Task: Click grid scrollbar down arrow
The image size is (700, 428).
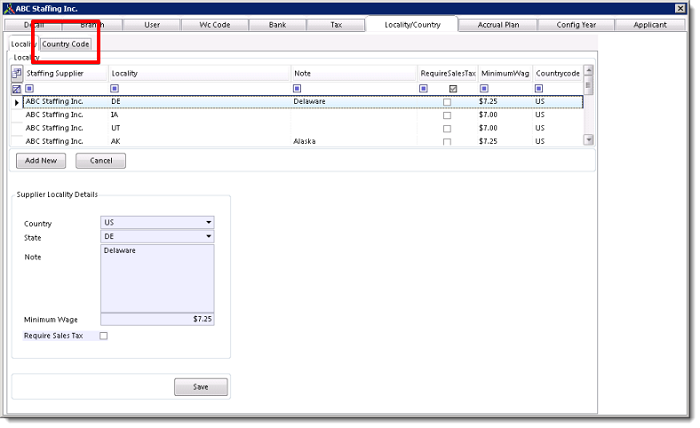Action: pyautogui.click(x=588, y=140)
